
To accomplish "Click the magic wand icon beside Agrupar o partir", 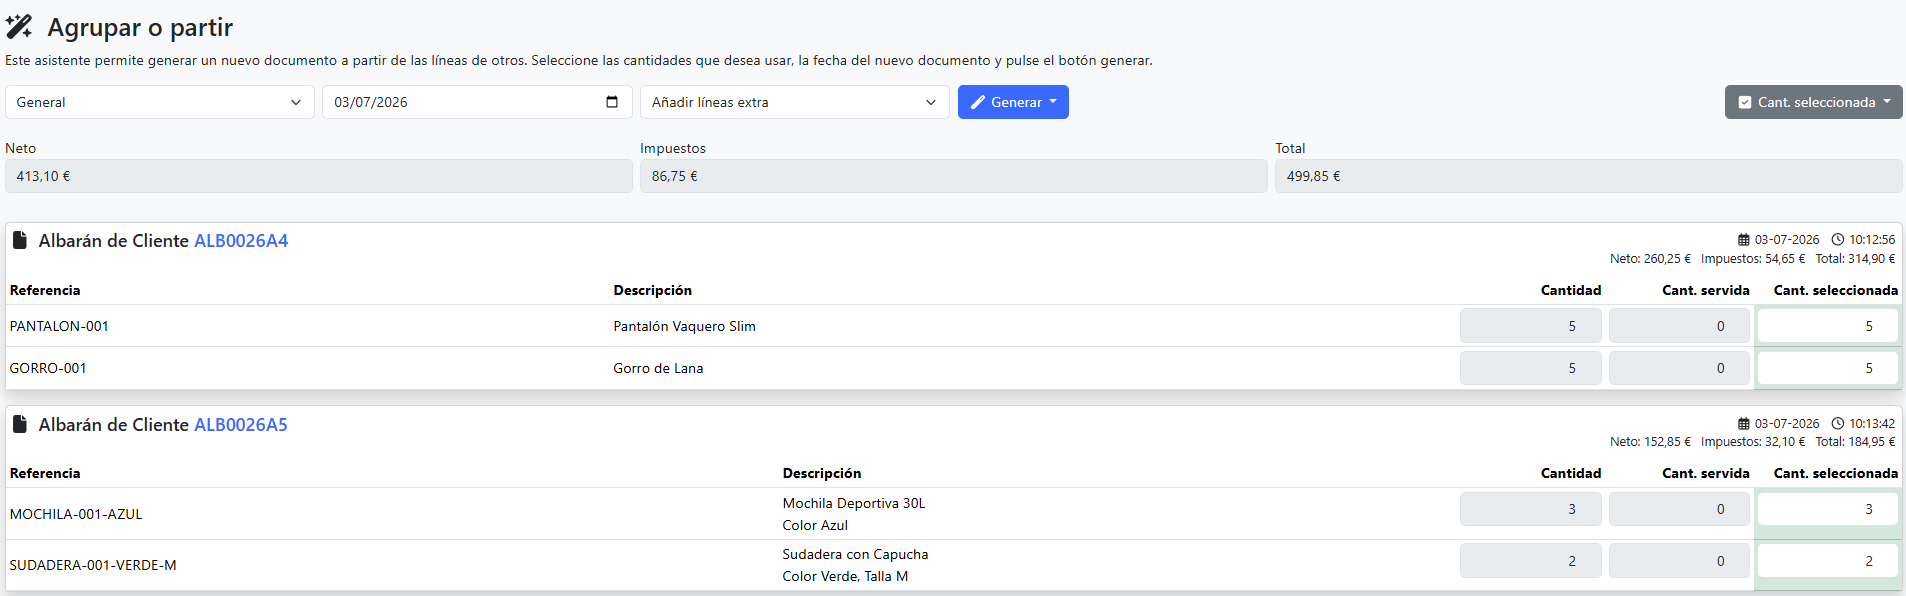I will (19, 27).
